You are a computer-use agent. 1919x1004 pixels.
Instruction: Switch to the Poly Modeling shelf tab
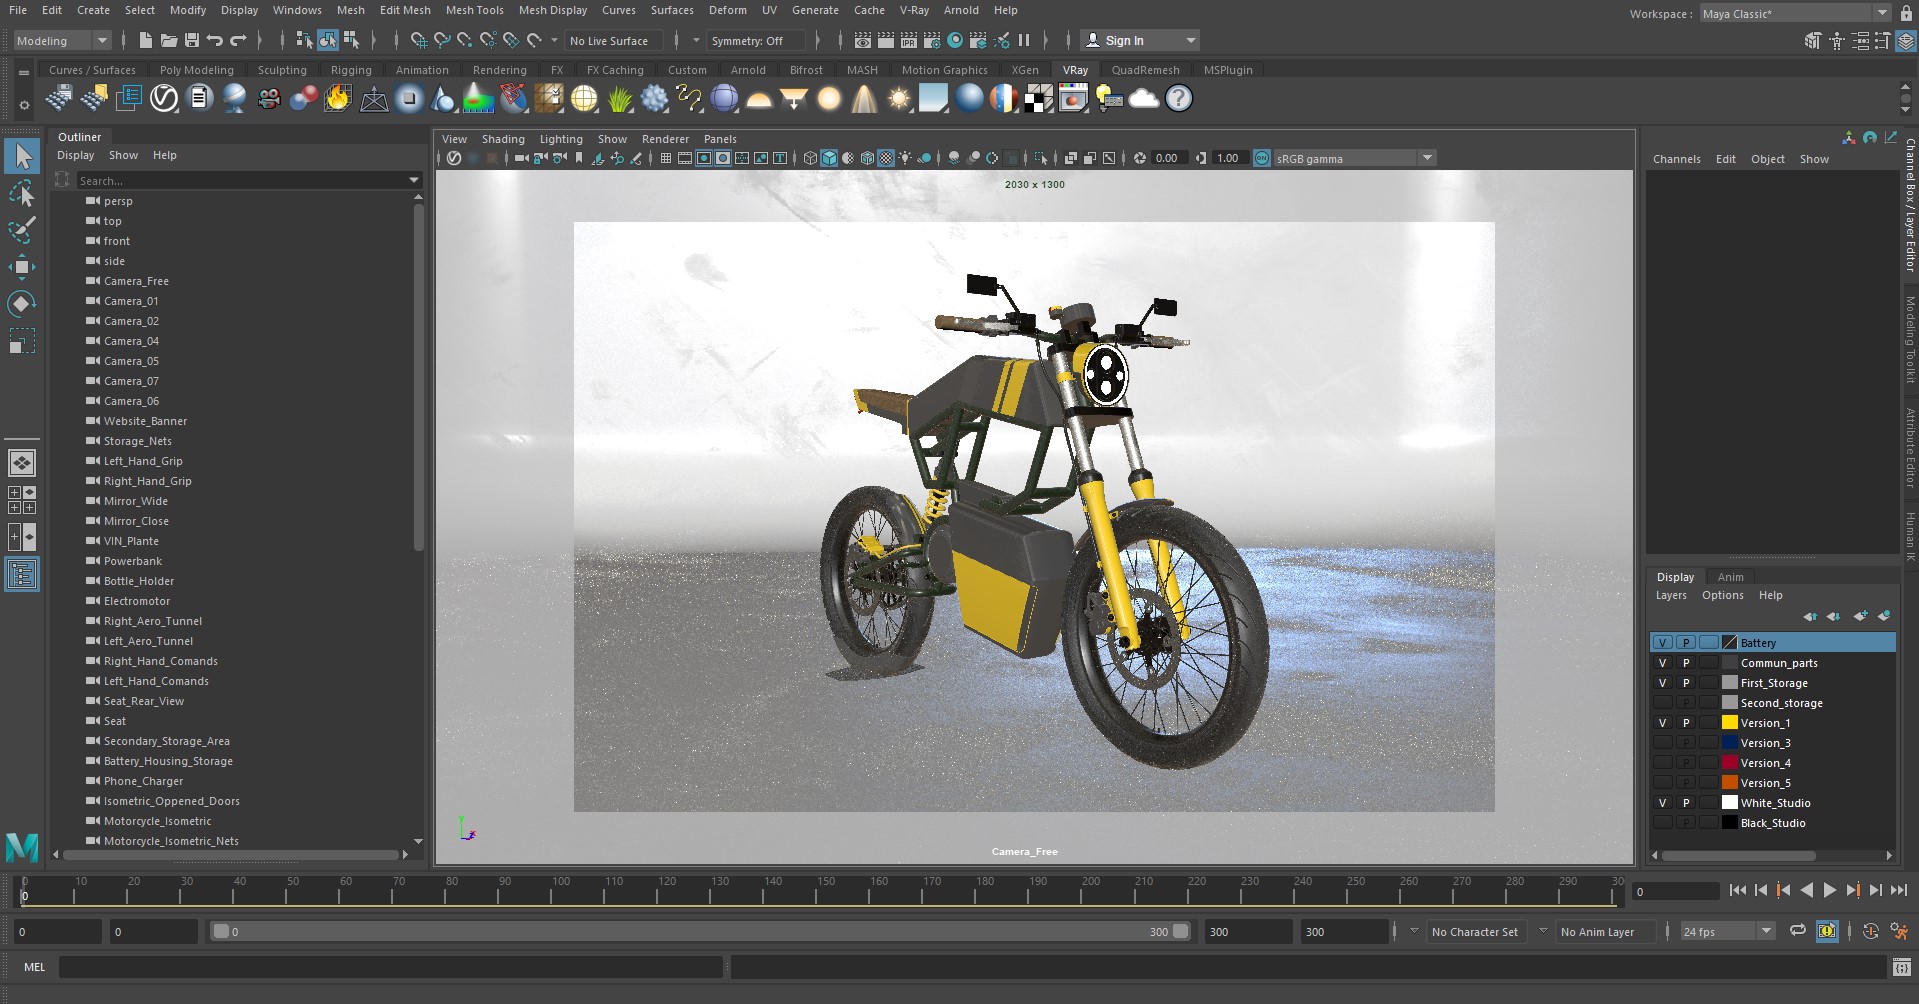[x=196, y=70]
